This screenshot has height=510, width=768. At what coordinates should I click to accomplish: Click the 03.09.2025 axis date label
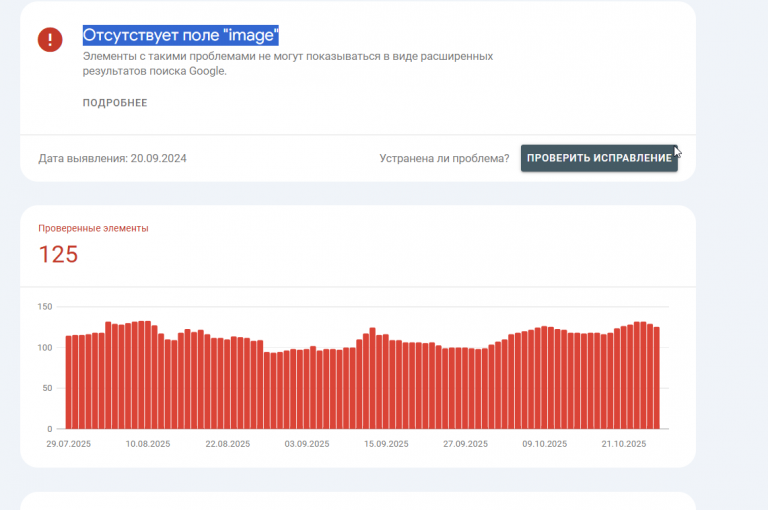[x=307, y=444]
